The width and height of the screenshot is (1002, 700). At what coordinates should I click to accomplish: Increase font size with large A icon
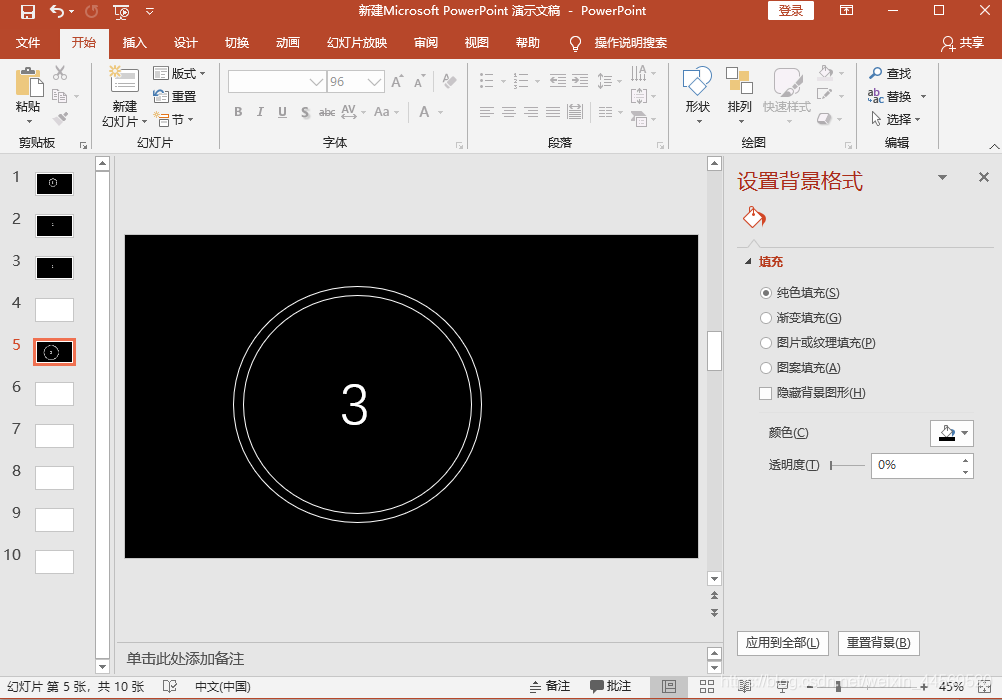[x=397, y=82]
